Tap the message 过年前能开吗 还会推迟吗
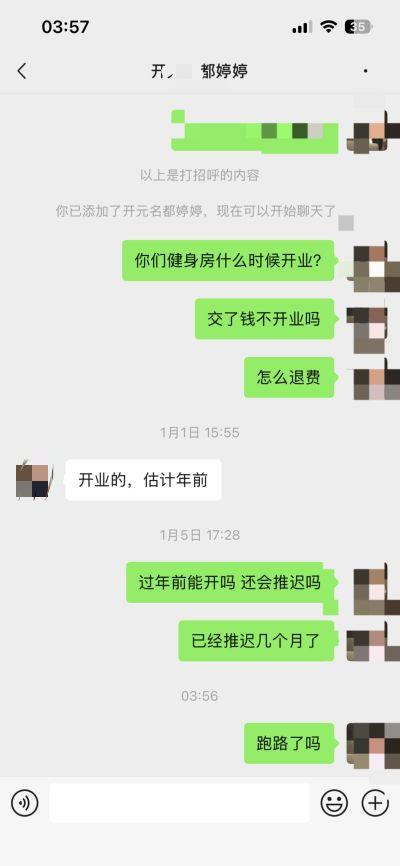The height and width of the screenshot is (866, 400). [x=230, y=582]
